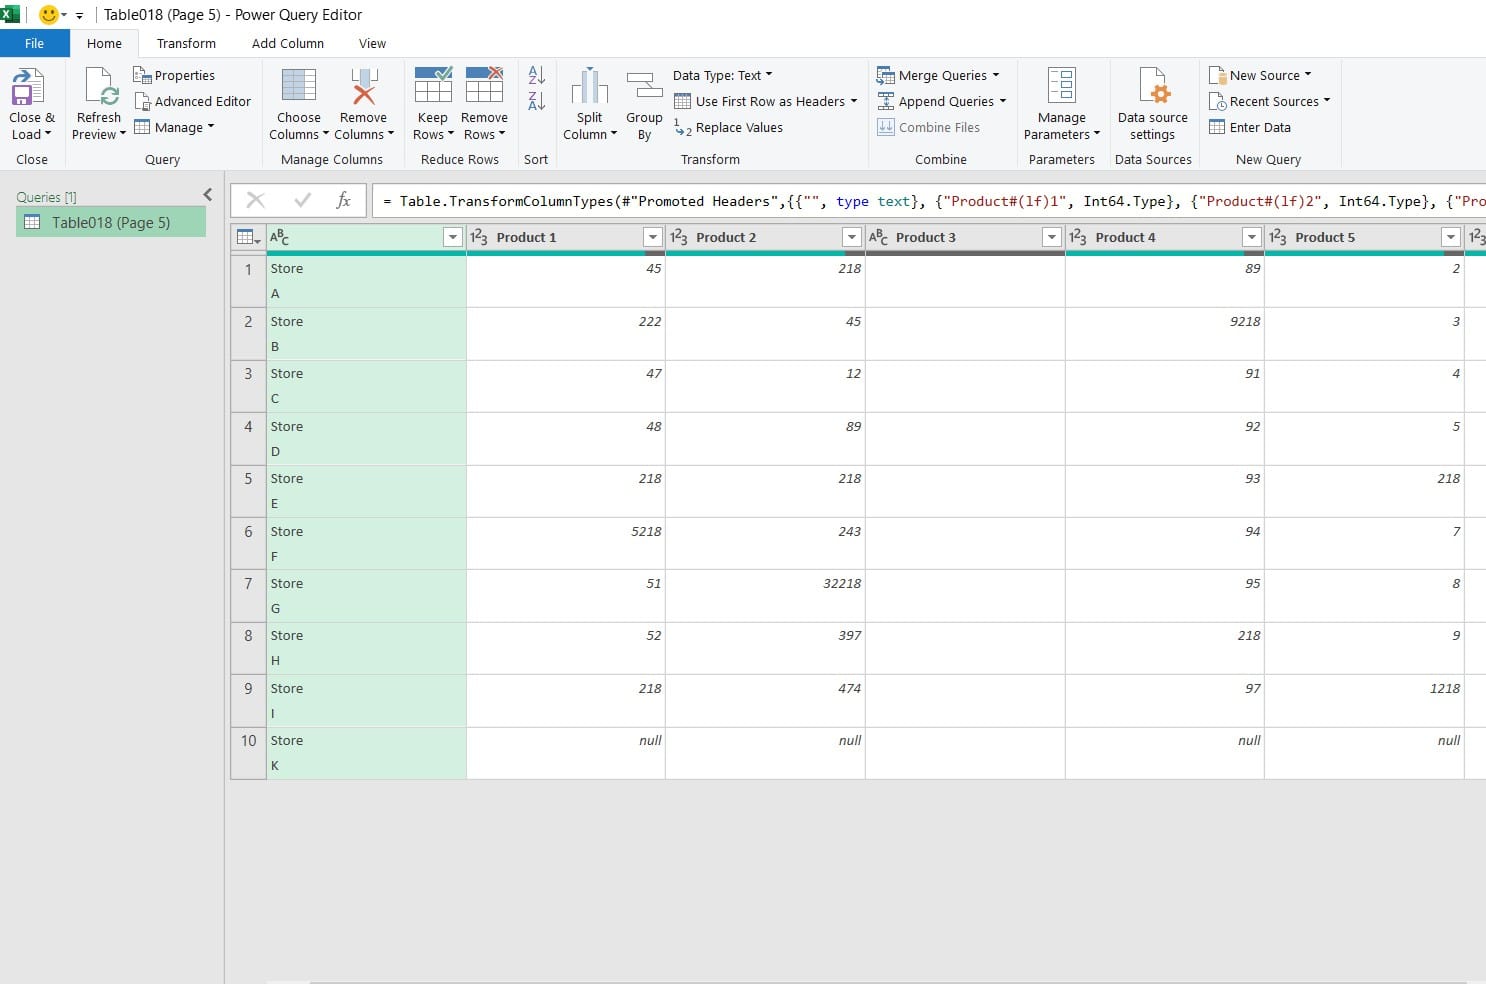Click the table corner menu icon
This screenshot has width=1486, height=984.
coord(248,237)
